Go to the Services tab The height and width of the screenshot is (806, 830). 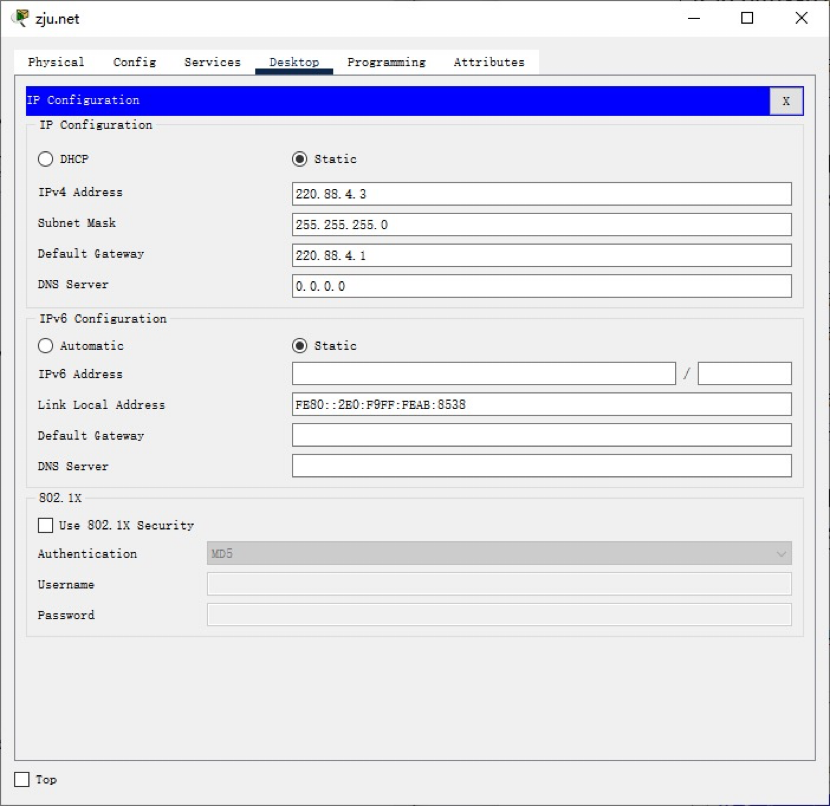pos(212,62)
